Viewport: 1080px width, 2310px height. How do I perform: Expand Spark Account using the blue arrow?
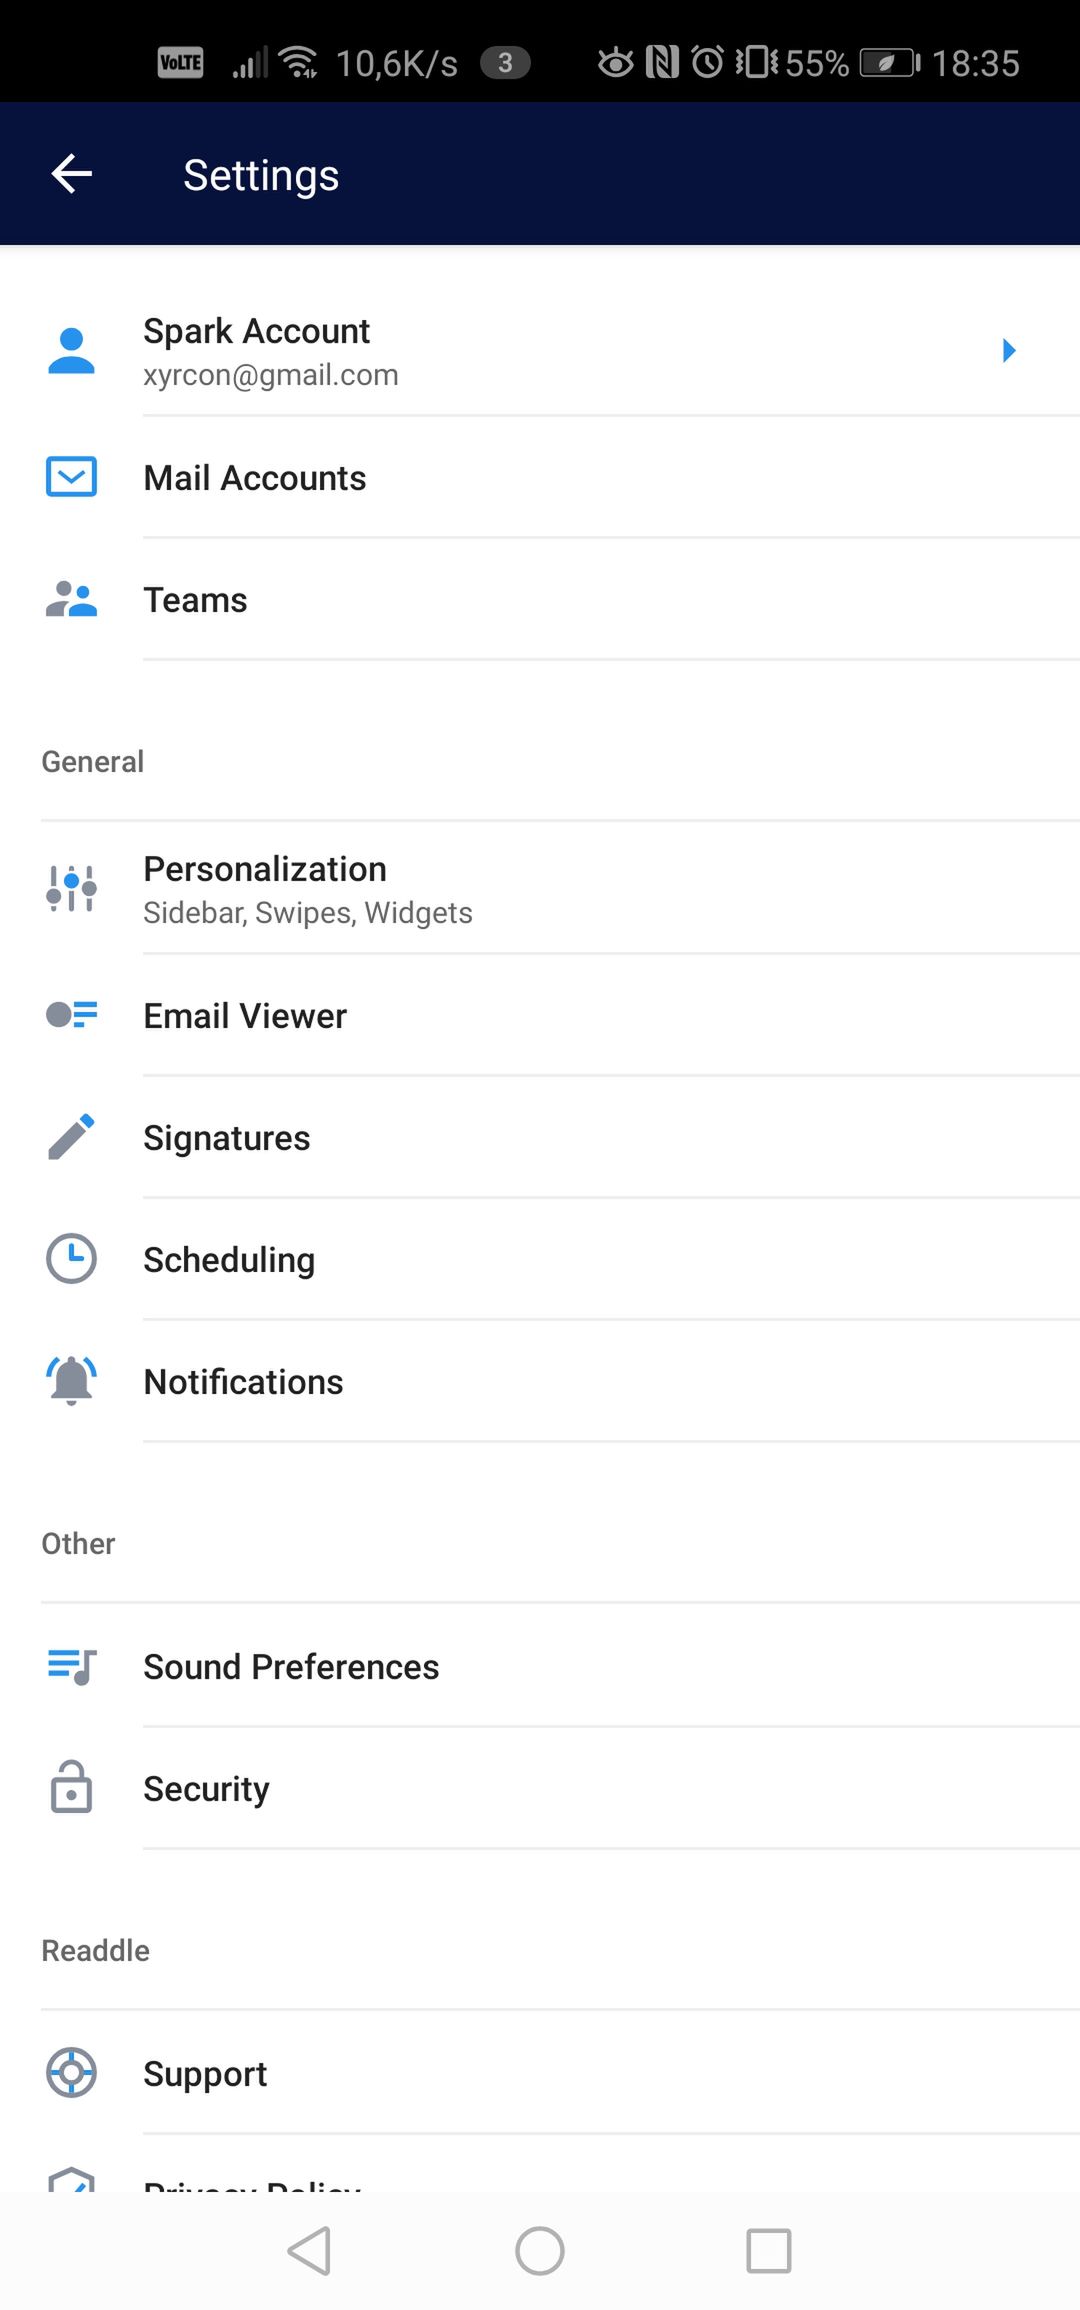pos(1009,350)
